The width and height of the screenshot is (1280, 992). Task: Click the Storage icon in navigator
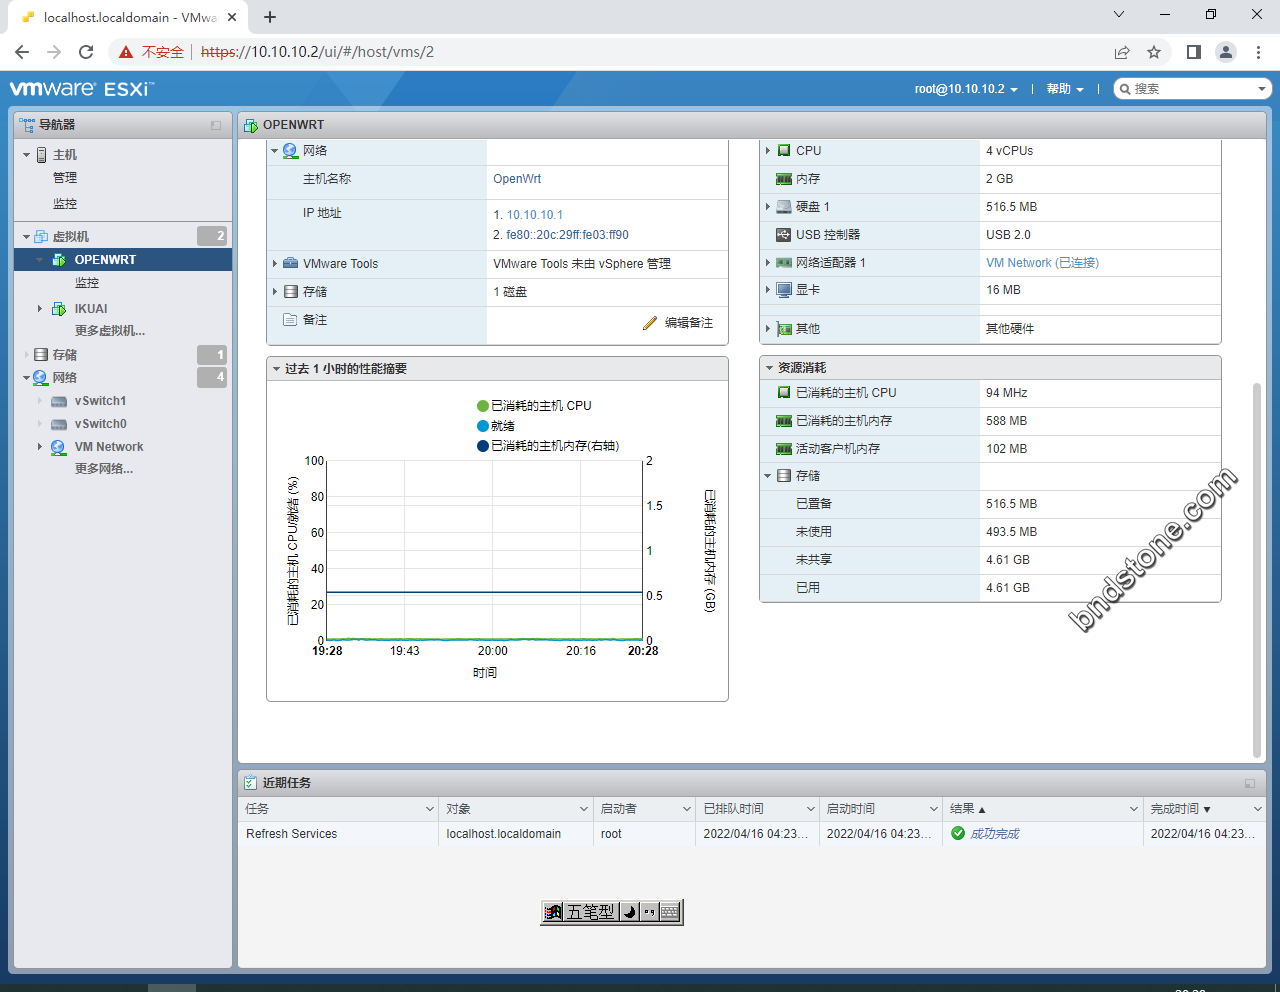click(x=41, y=355)
